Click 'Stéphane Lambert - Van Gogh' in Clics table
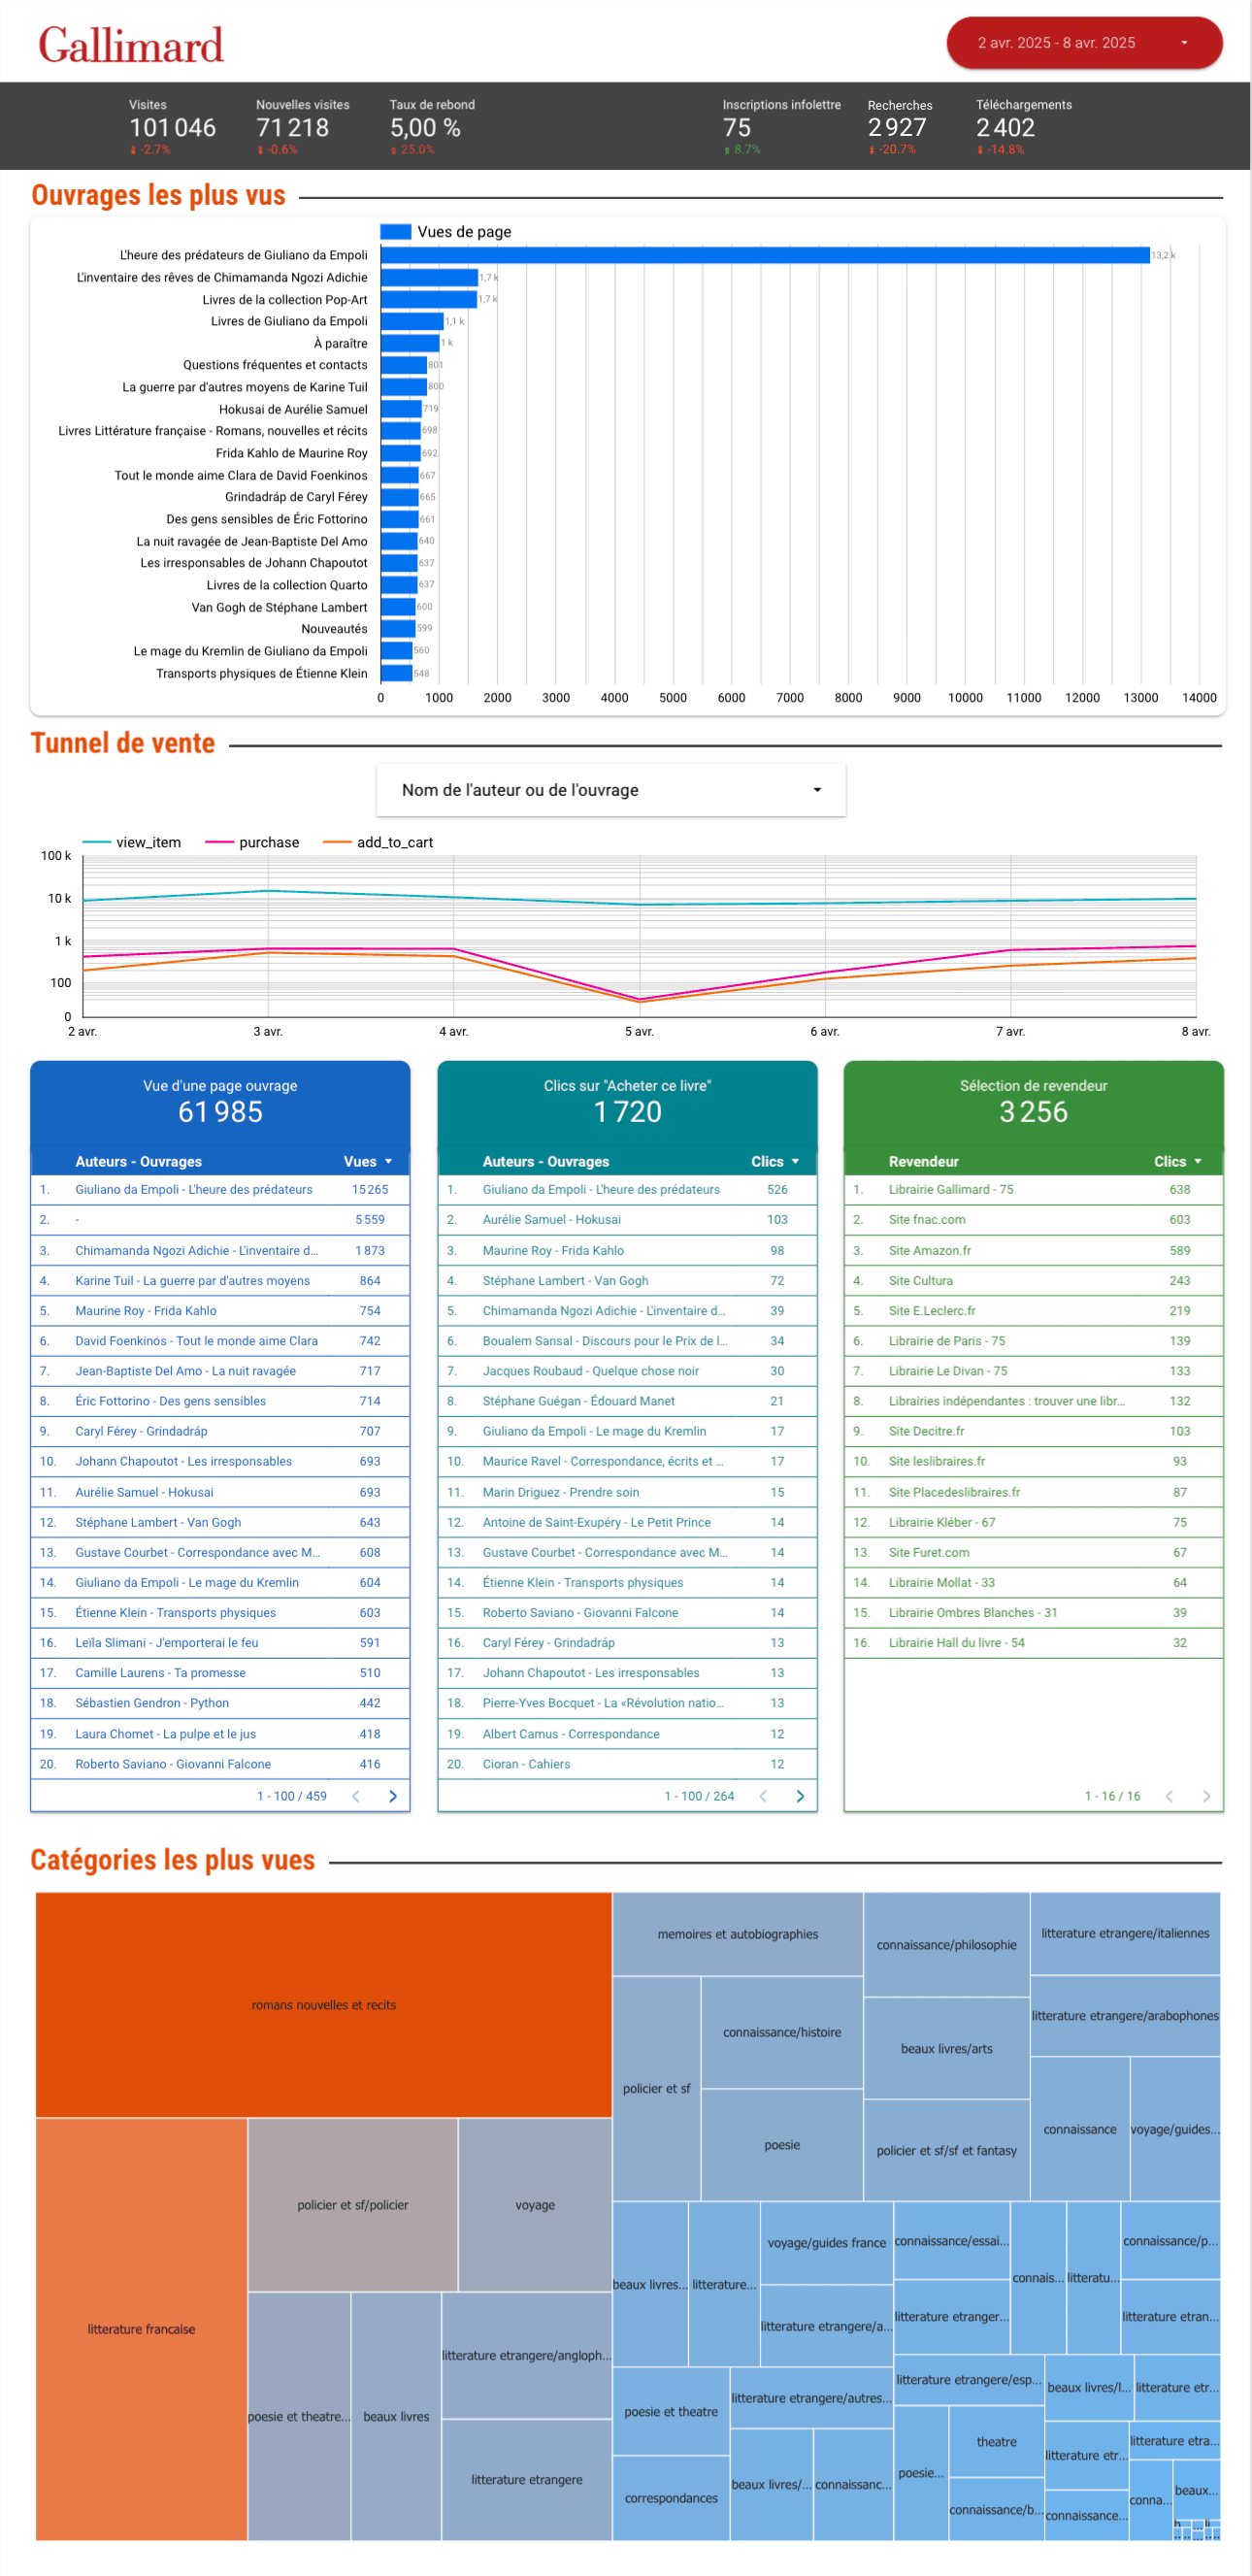Viewport: 1252px width, 2576px height. [x=627, y=1280]
